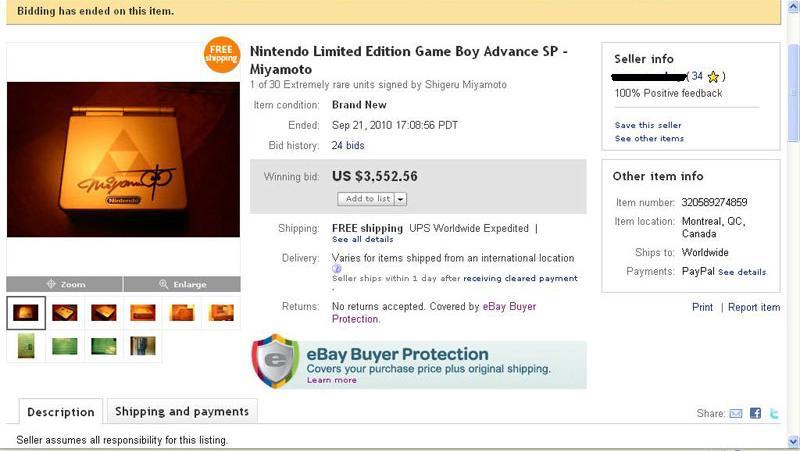Screen dimensions: 800x451
Task: Click the Report item link
Action: click(754, 307)
